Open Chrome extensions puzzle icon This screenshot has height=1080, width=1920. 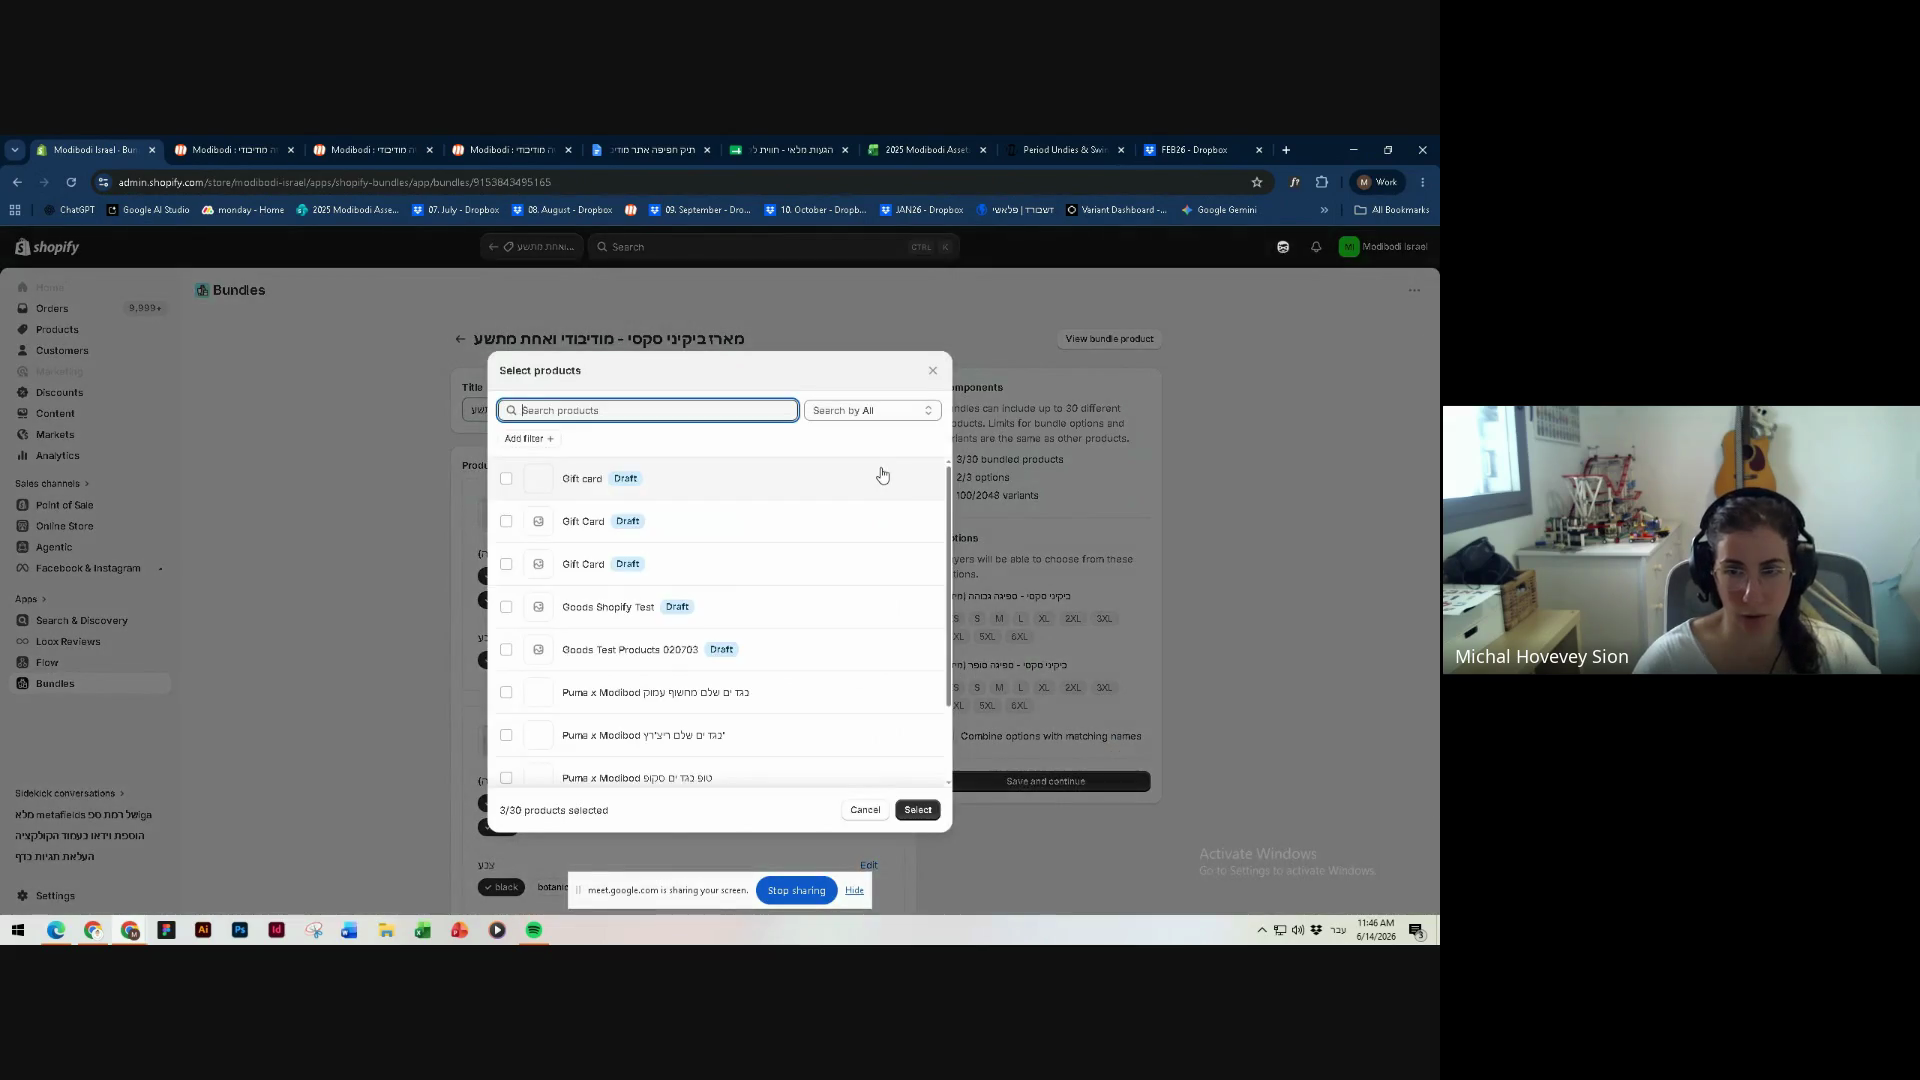tap(1322, 182)
